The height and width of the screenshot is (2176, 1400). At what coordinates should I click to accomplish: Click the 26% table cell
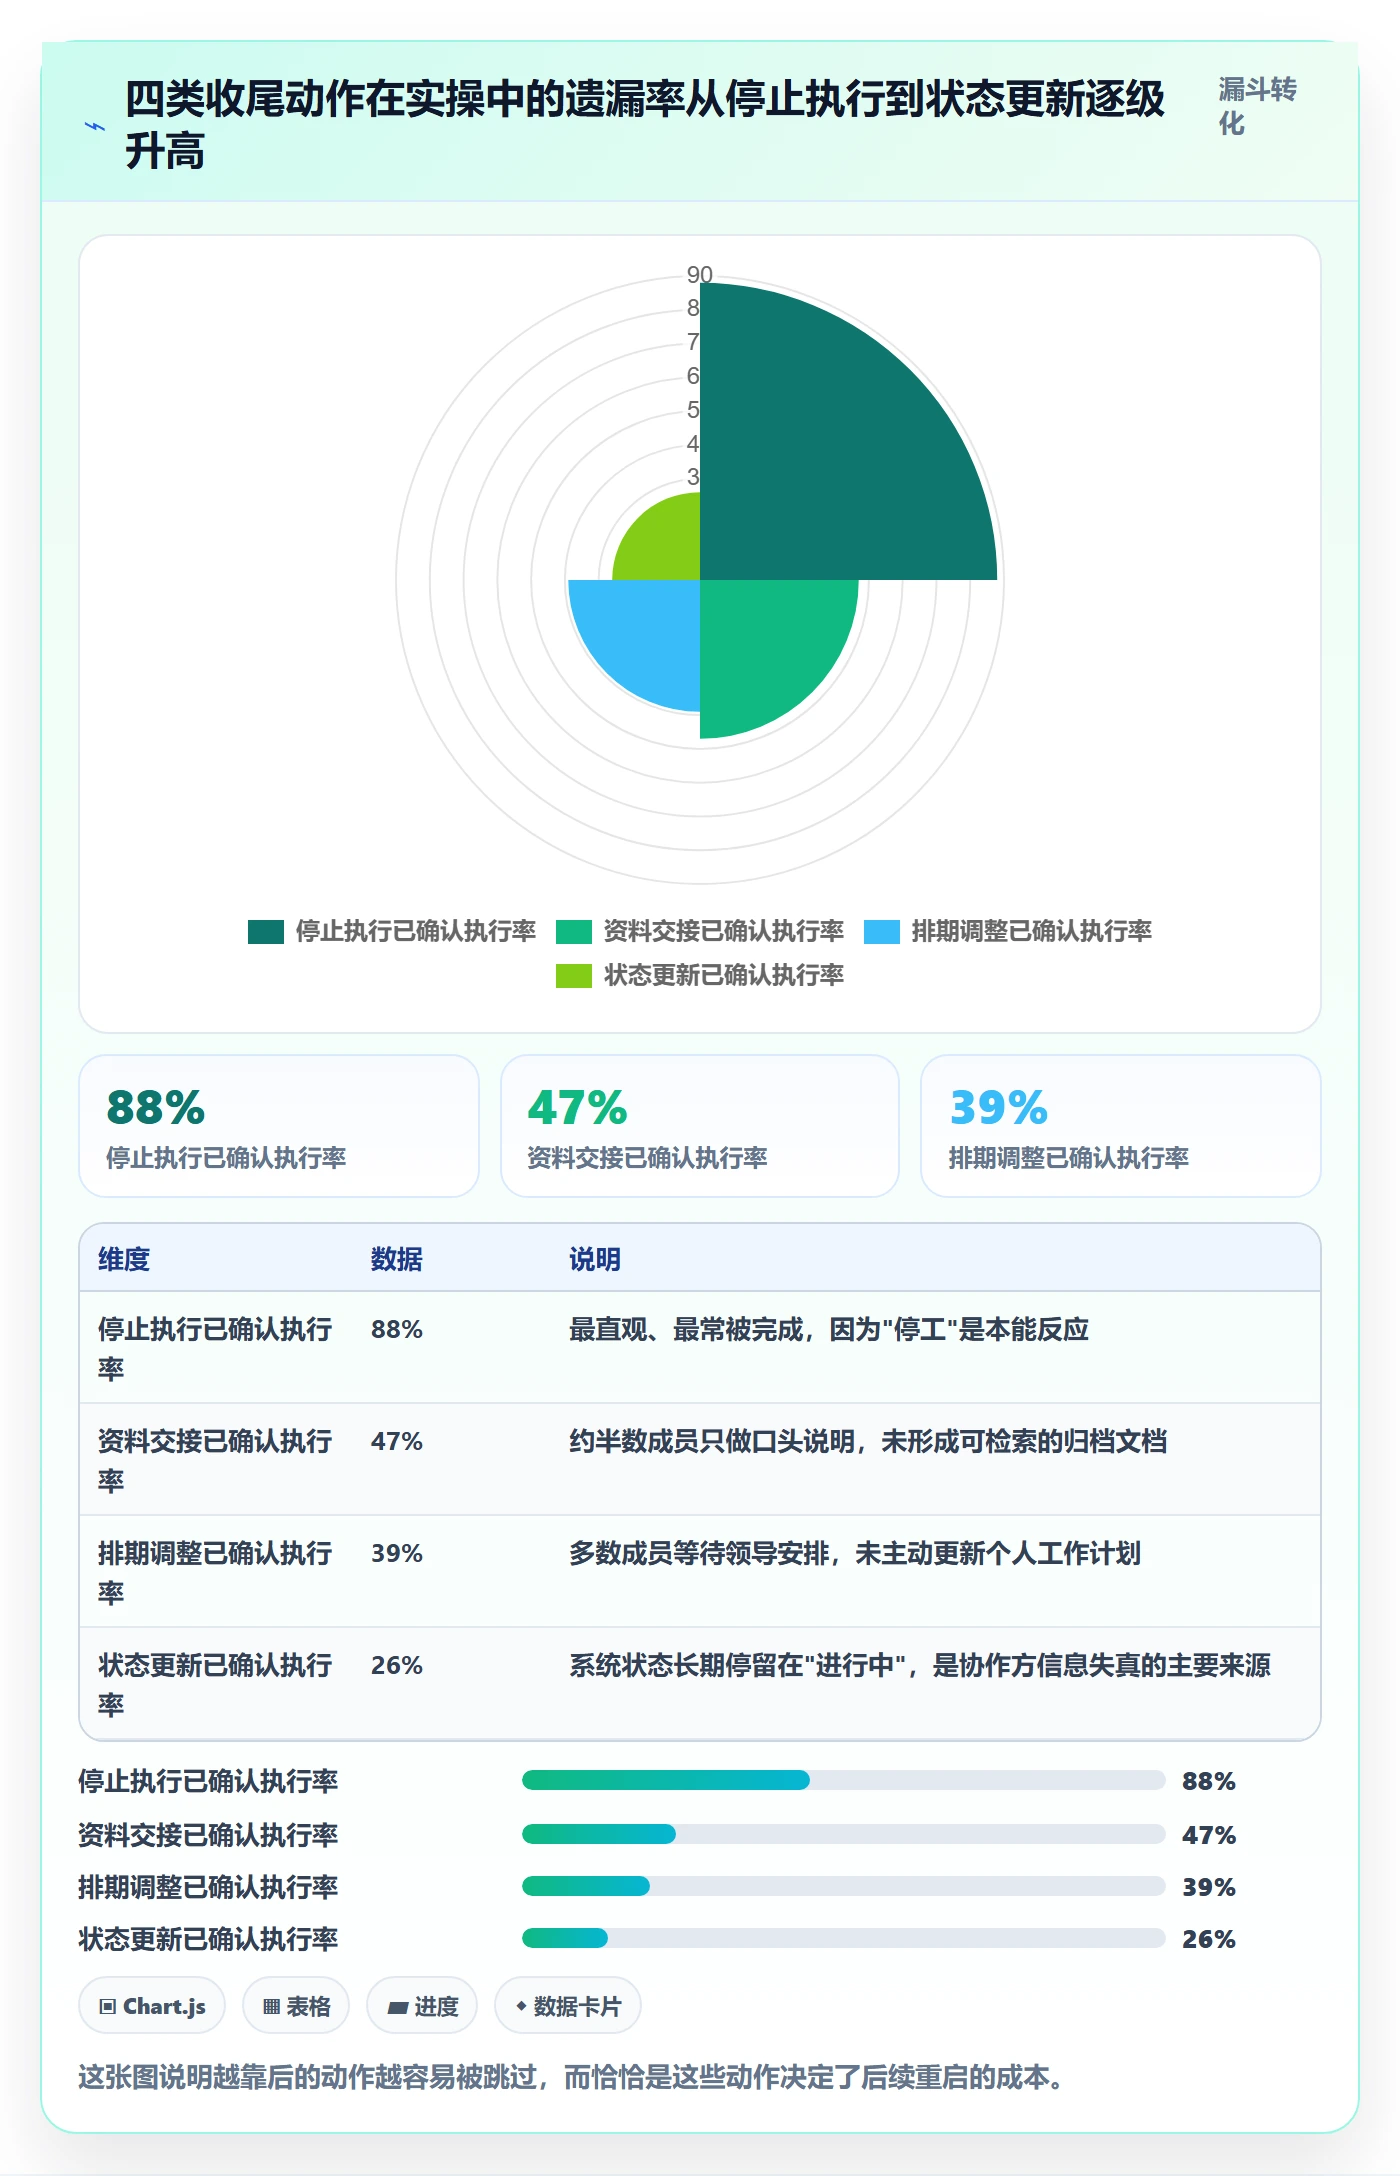(397, 1665)
